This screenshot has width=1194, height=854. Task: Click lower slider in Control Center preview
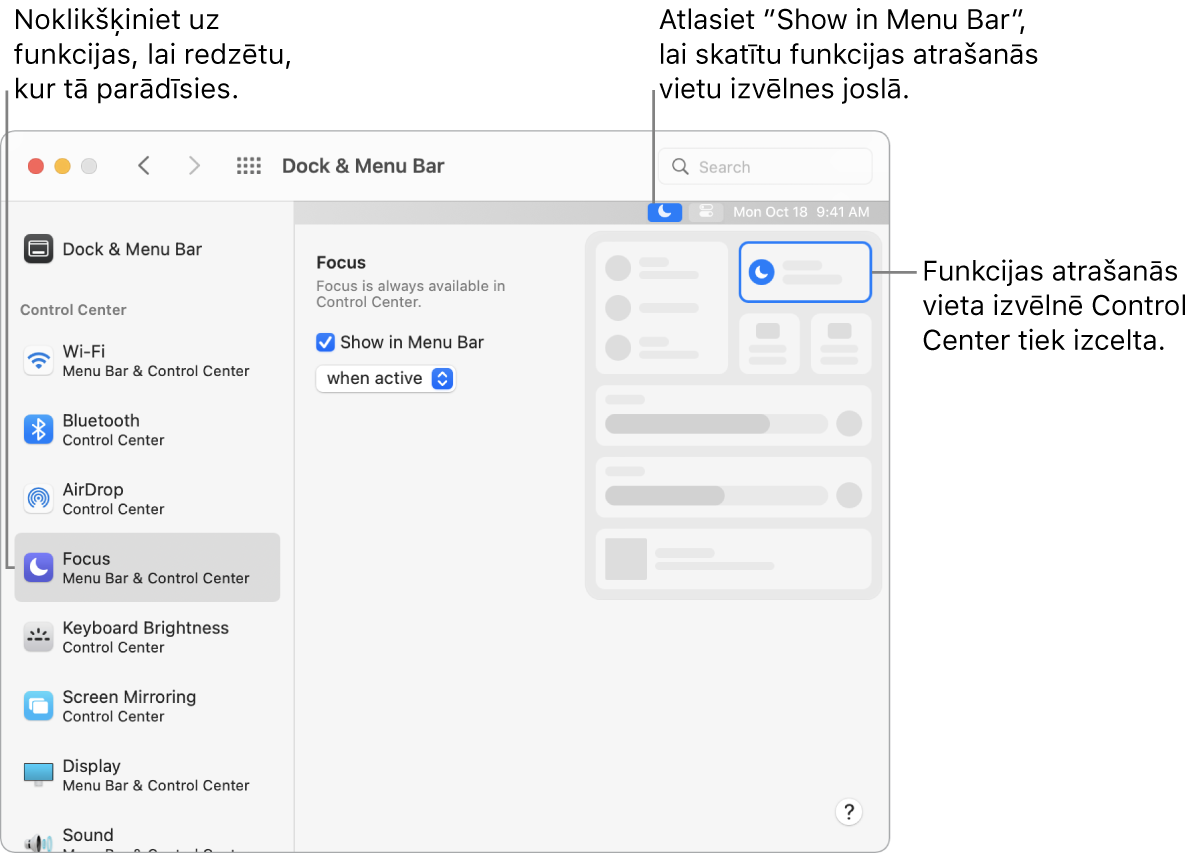pos(716,496)
